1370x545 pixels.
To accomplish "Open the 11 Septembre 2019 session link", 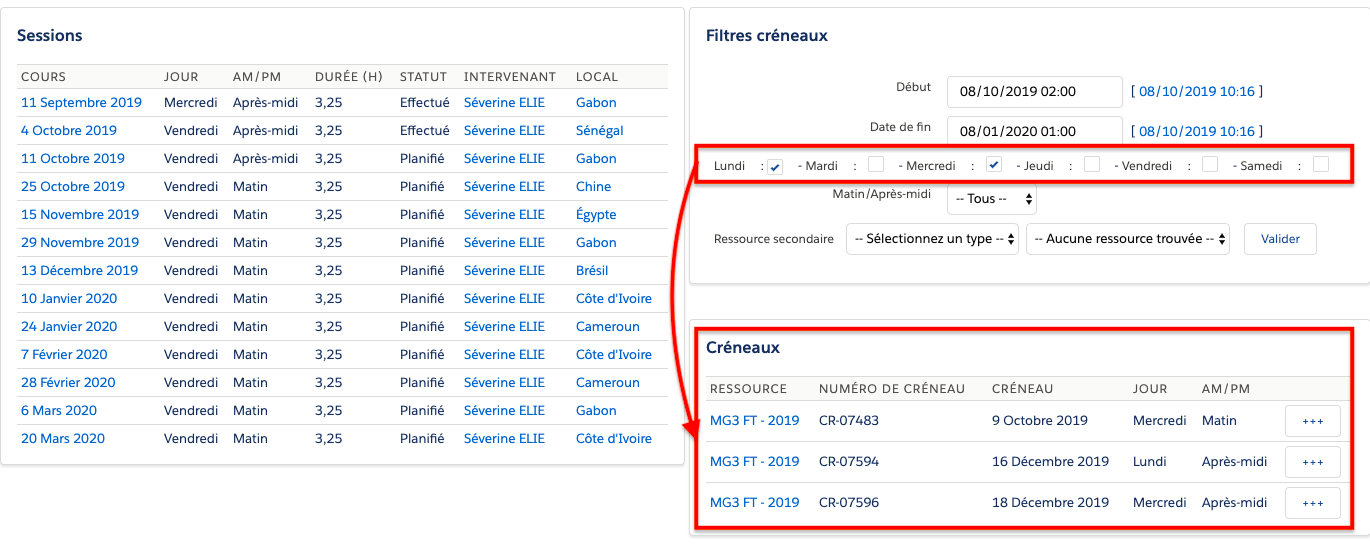I will click(81, 103).
